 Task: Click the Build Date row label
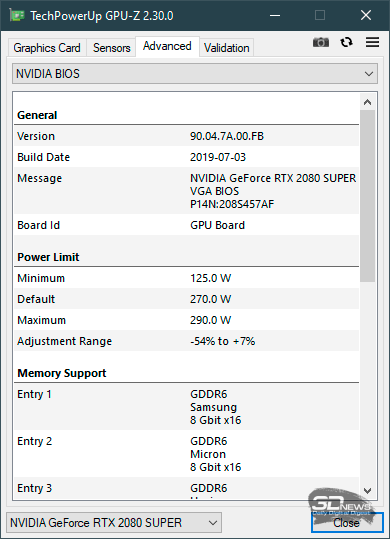[x=44, y=157]
